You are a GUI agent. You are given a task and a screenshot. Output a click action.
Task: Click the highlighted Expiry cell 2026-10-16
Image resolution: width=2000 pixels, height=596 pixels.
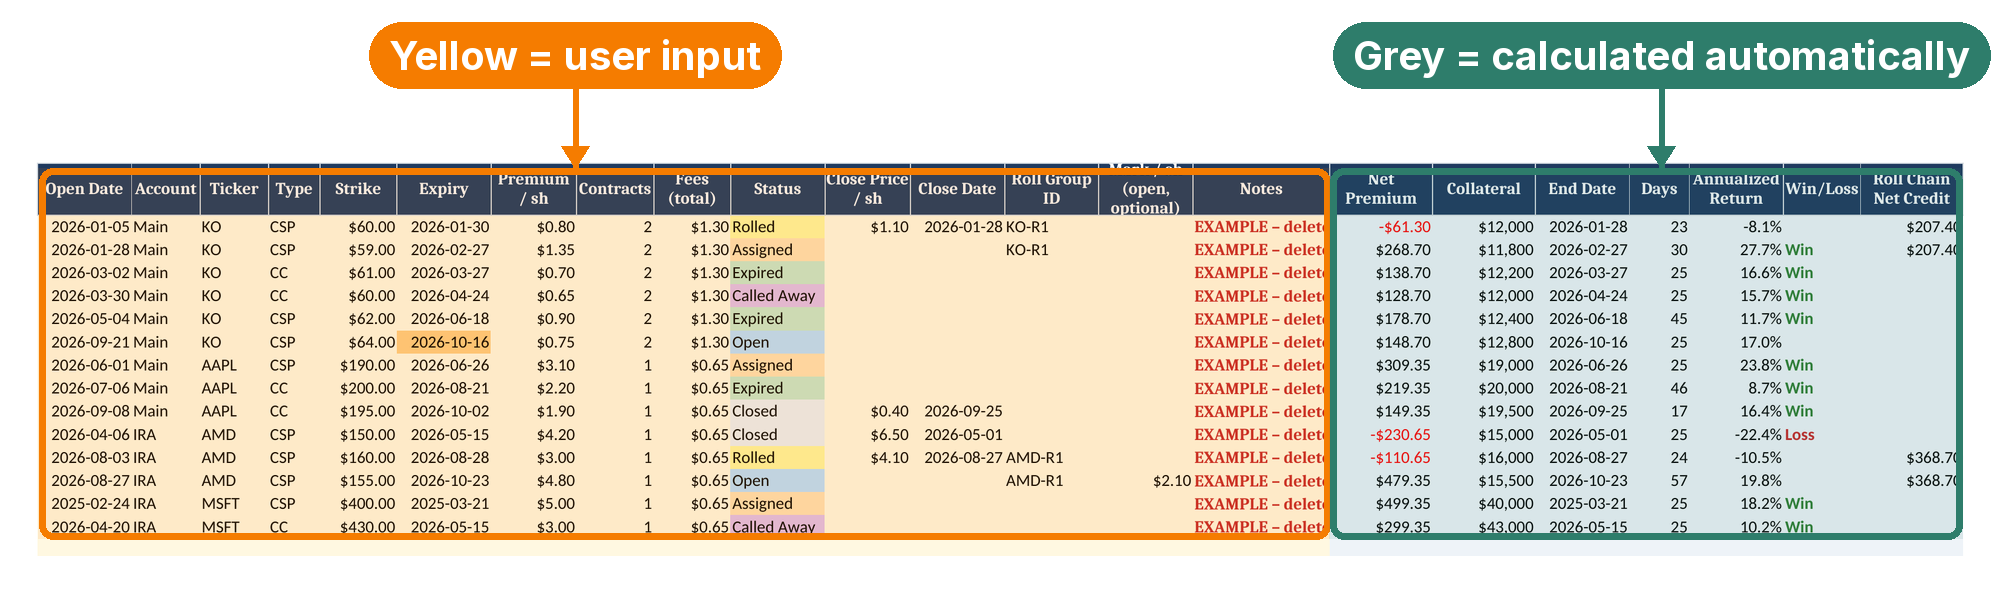[x=444, y=342]
